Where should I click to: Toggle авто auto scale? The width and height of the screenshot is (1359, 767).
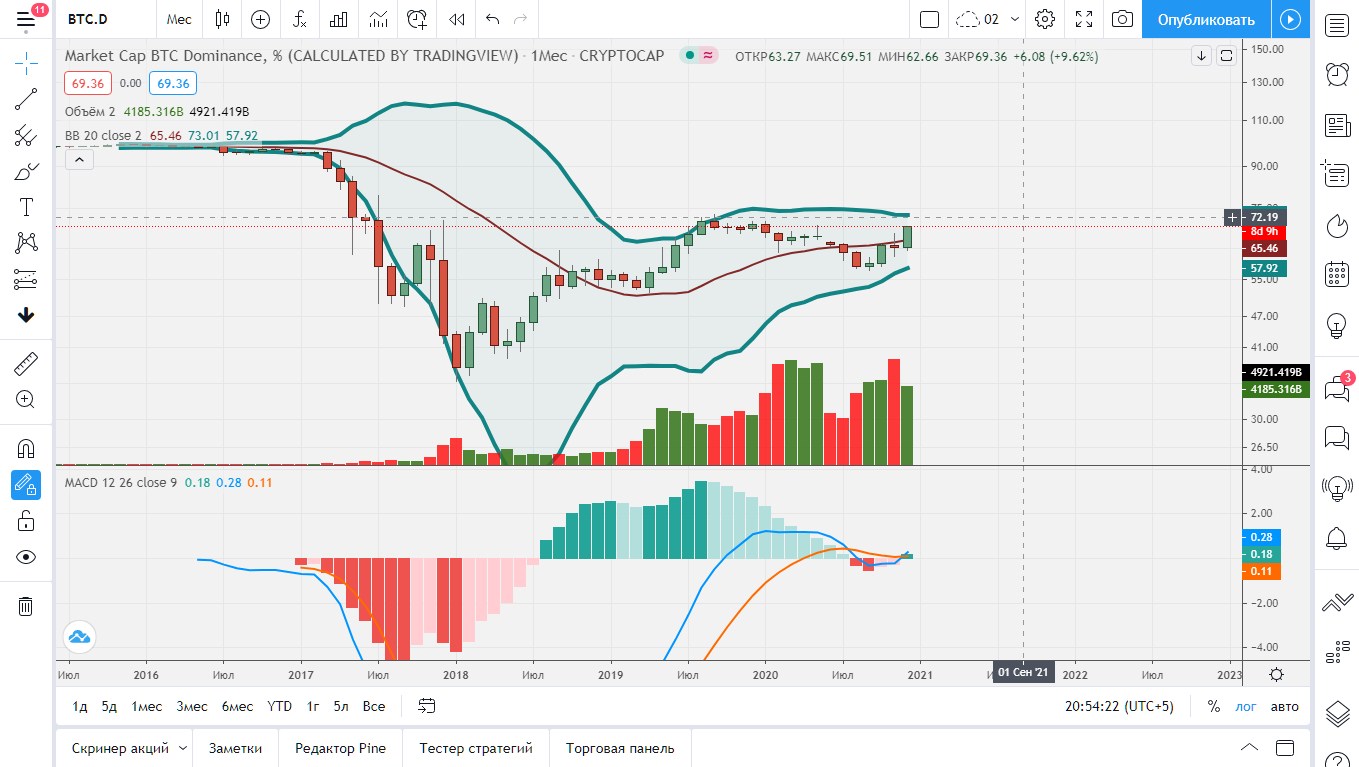click(1285, 706)
